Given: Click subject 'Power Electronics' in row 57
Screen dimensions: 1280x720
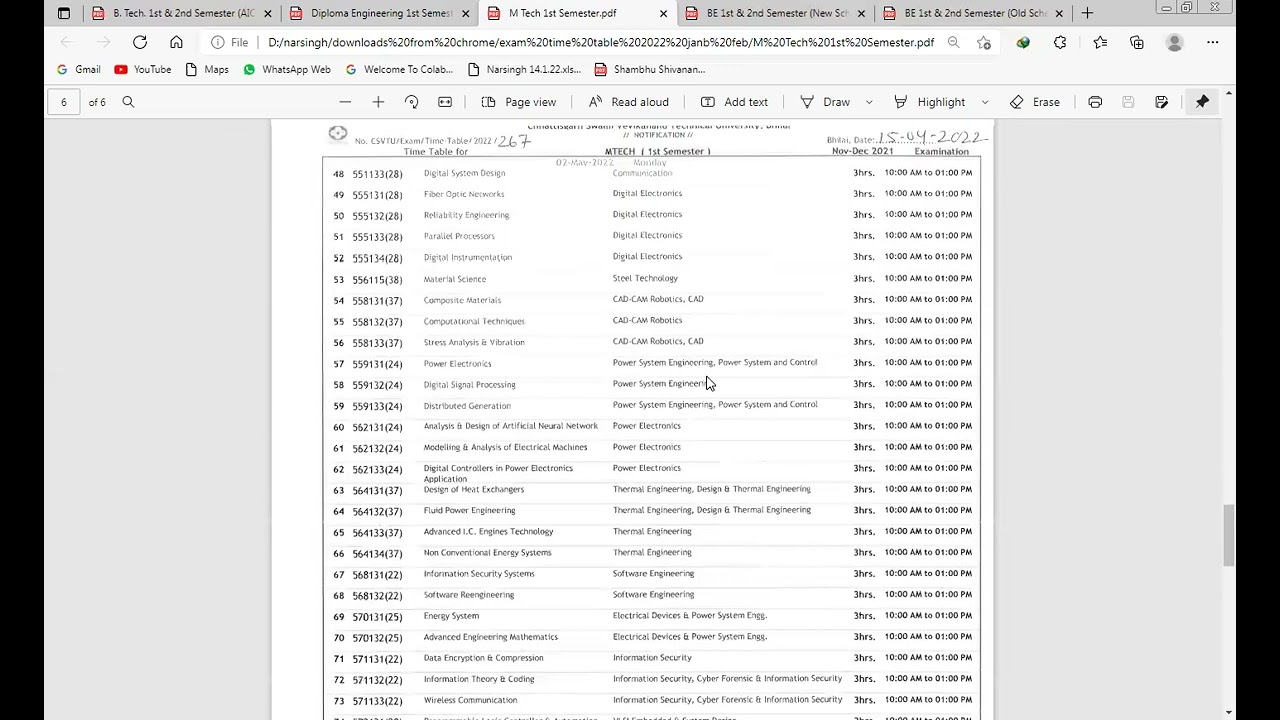Looking at the screenshot, I should (457, 364).
